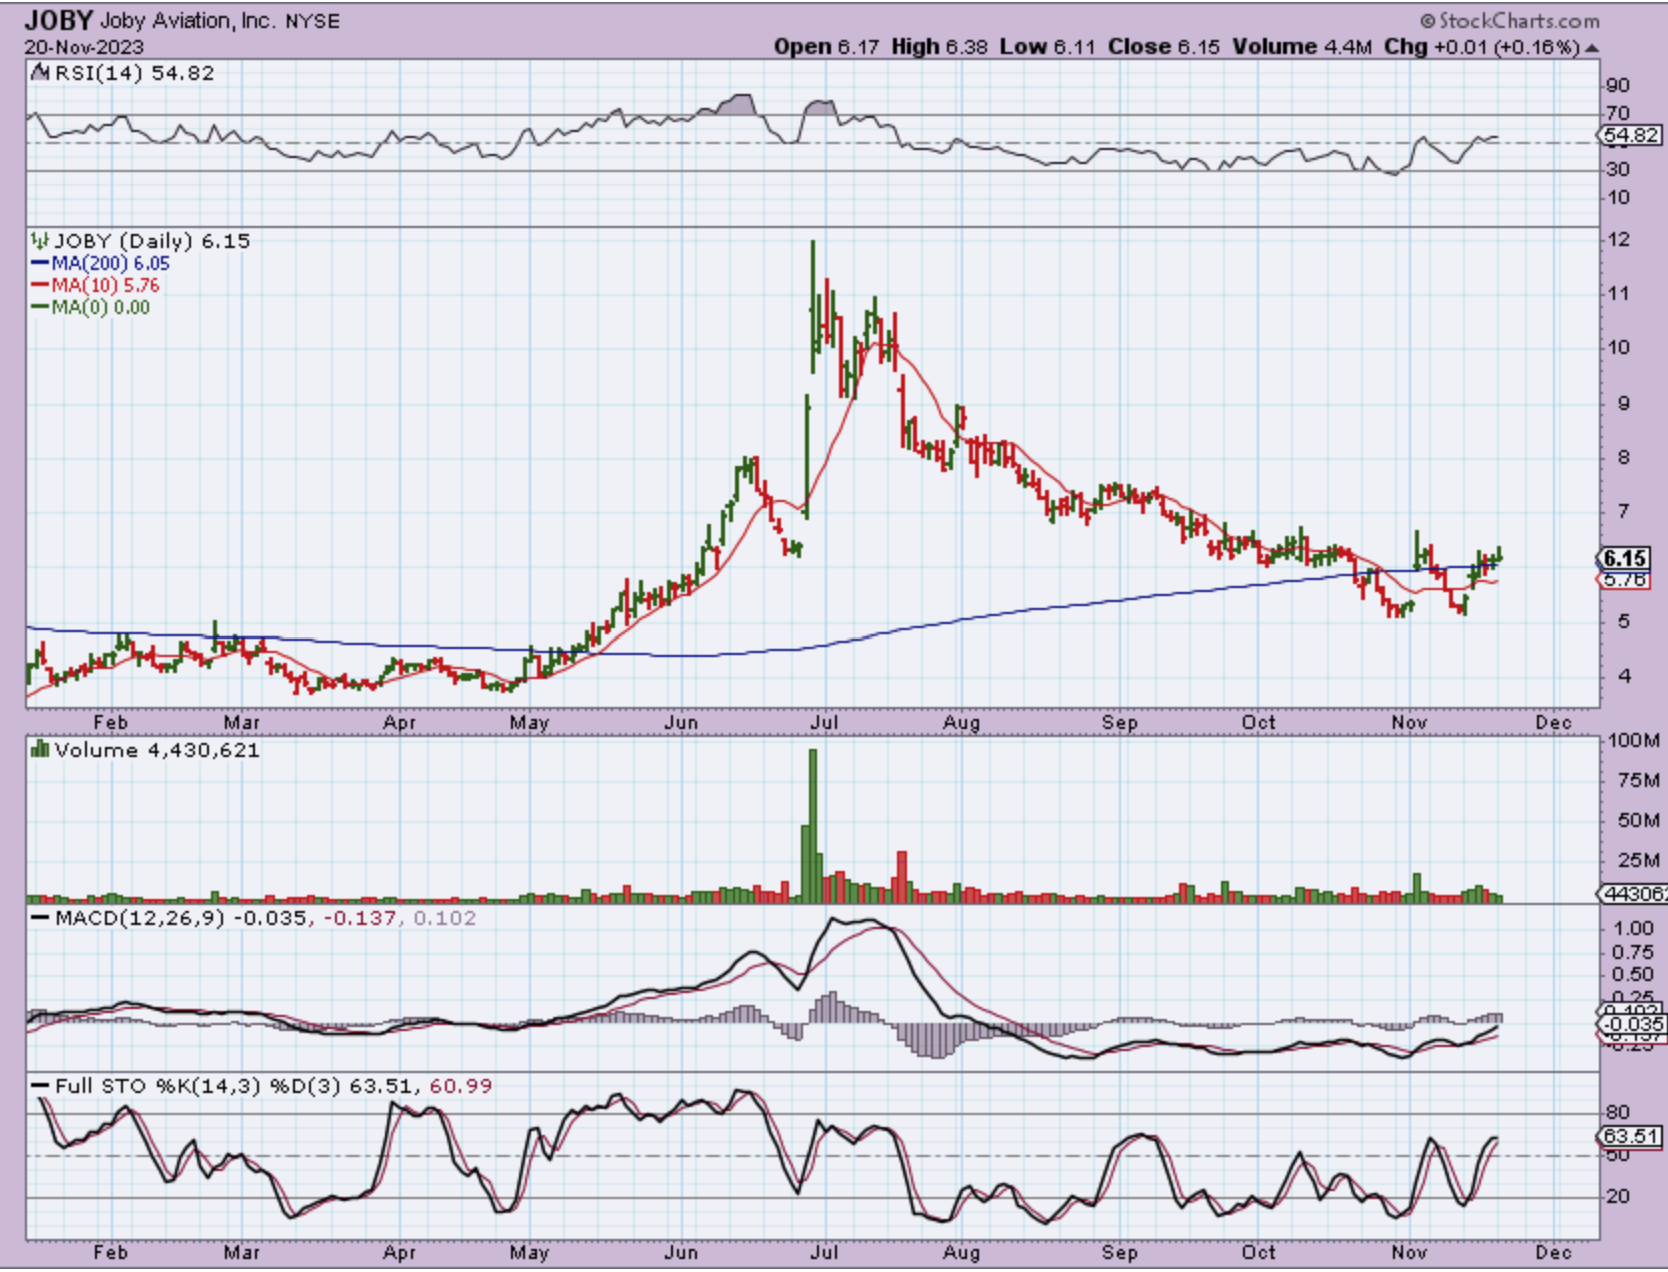Click the Nov label on the bottom stochastic axis

pyautogui.click(x=1408, y=1252)
